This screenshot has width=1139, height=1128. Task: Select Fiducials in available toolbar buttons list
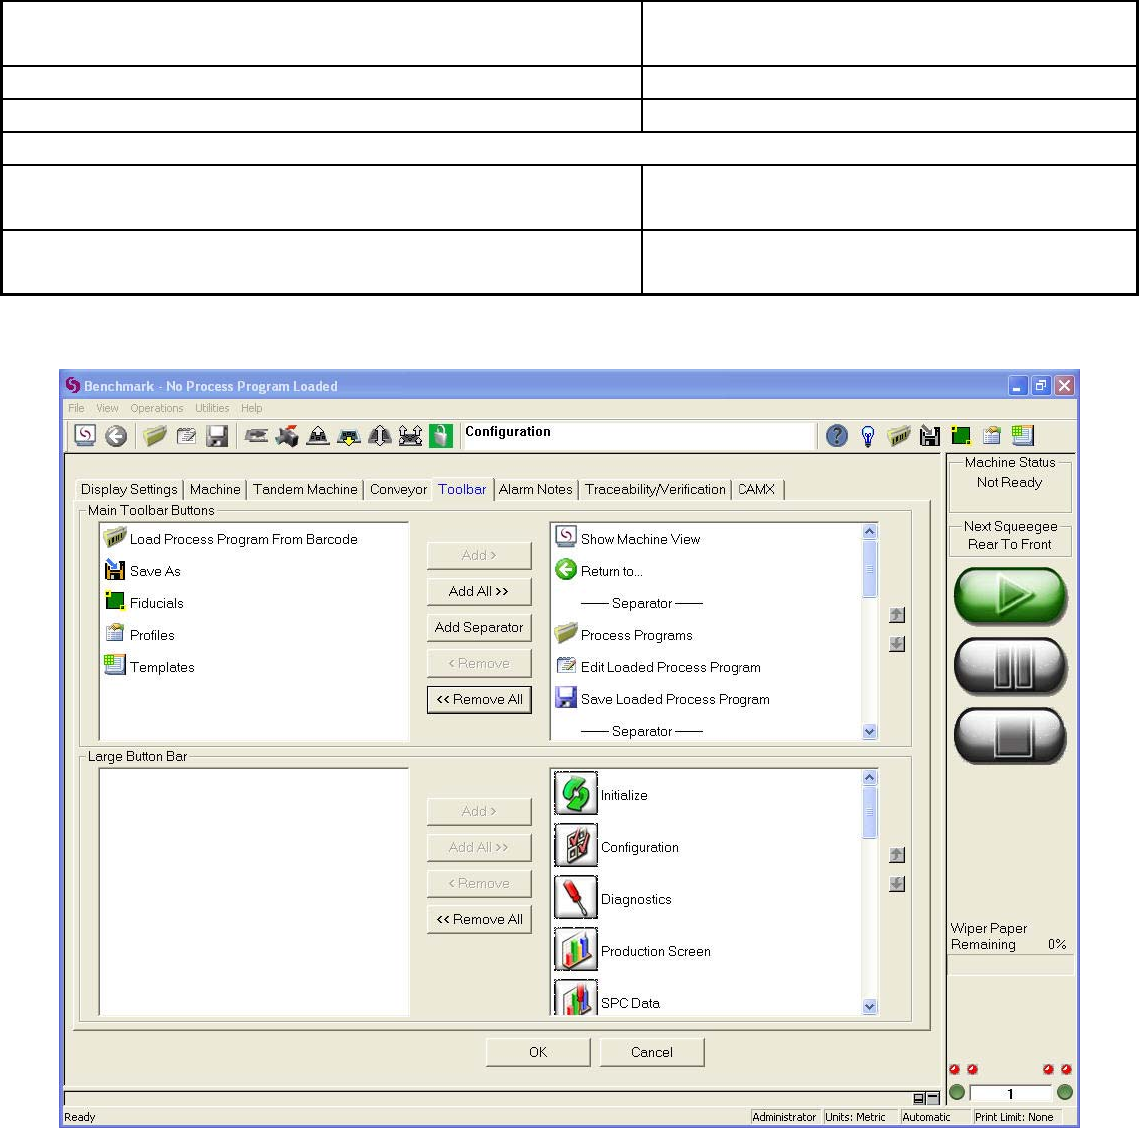156,603
